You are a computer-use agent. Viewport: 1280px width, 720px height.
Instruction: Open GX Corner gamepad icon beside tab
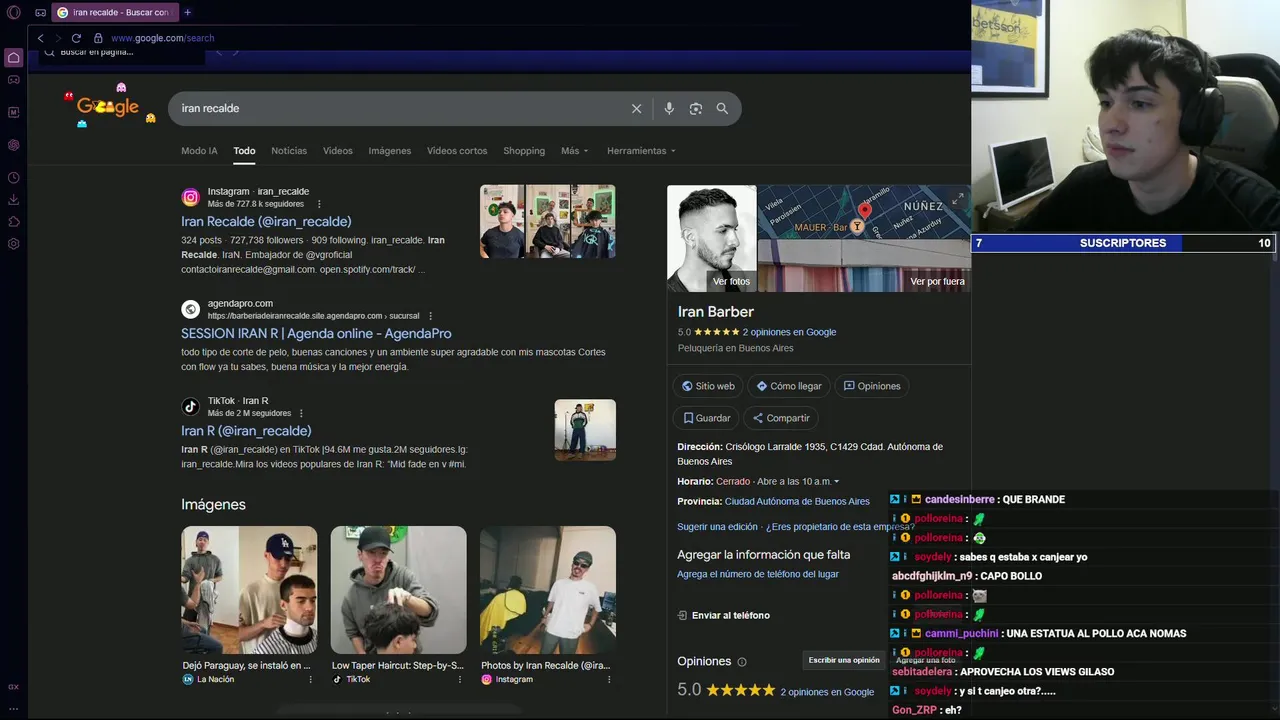tap(40, 13)
